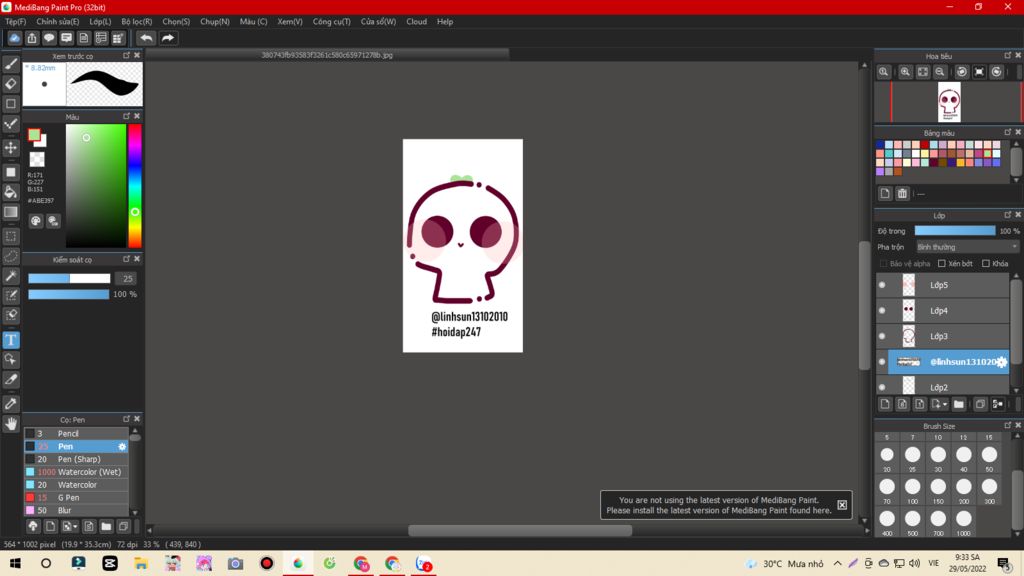Activate the rectangular Select tool
Image resolution: width=1024 pixels, height=576 pixels.
(11, 236)
